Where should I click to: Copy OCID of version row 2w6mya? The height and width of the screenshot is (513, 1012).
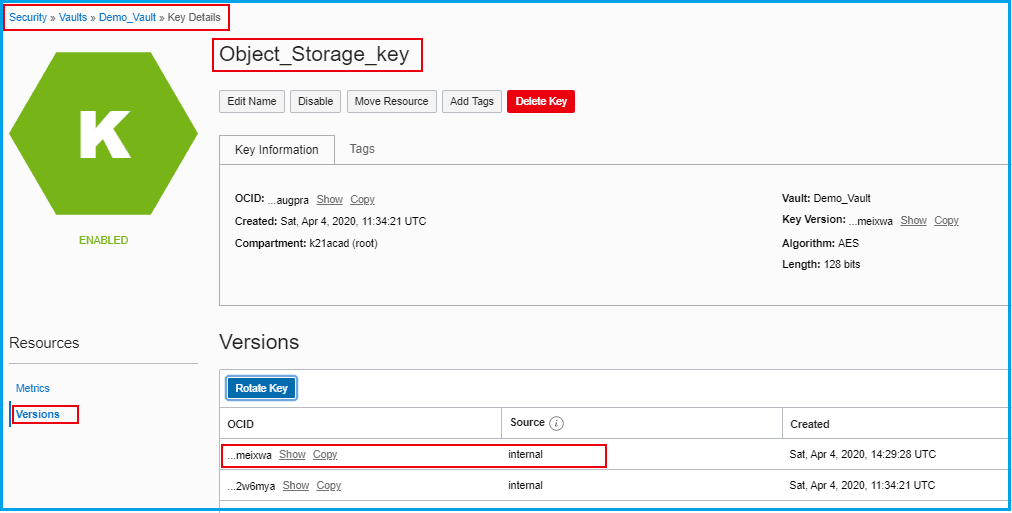pos(329,486)
